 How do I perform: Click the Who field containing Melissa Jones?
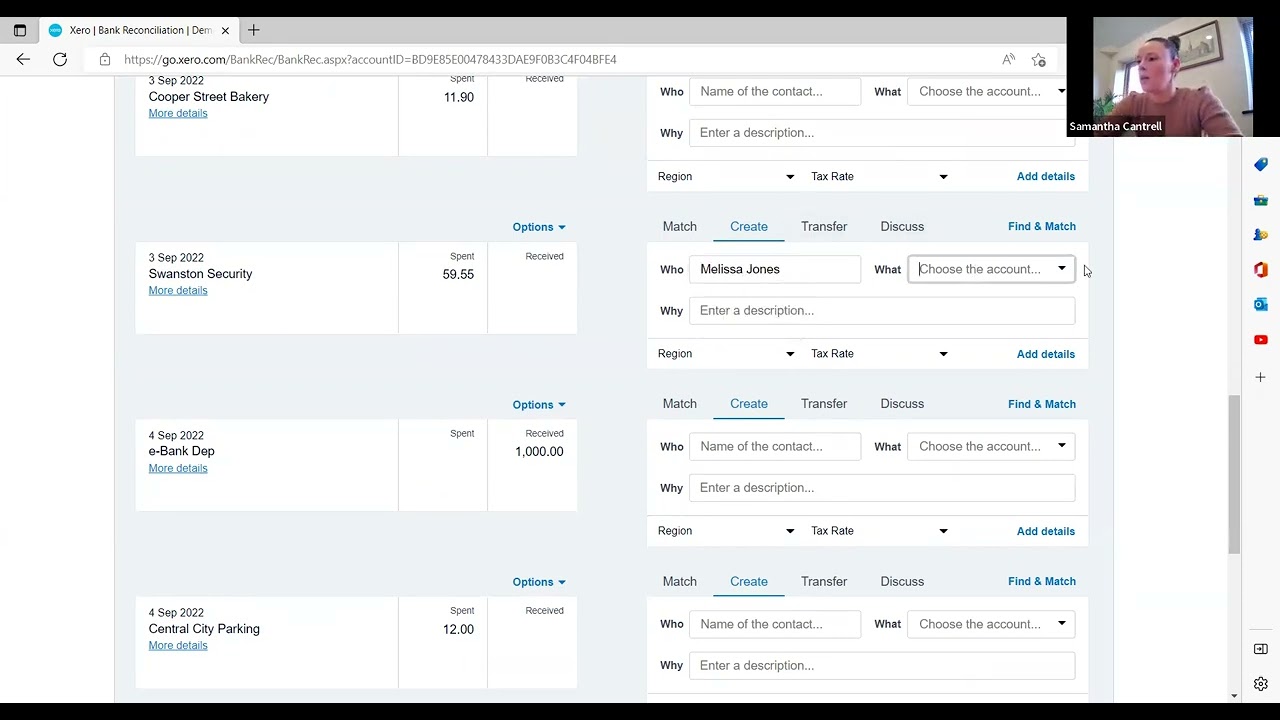coord(775,269)
